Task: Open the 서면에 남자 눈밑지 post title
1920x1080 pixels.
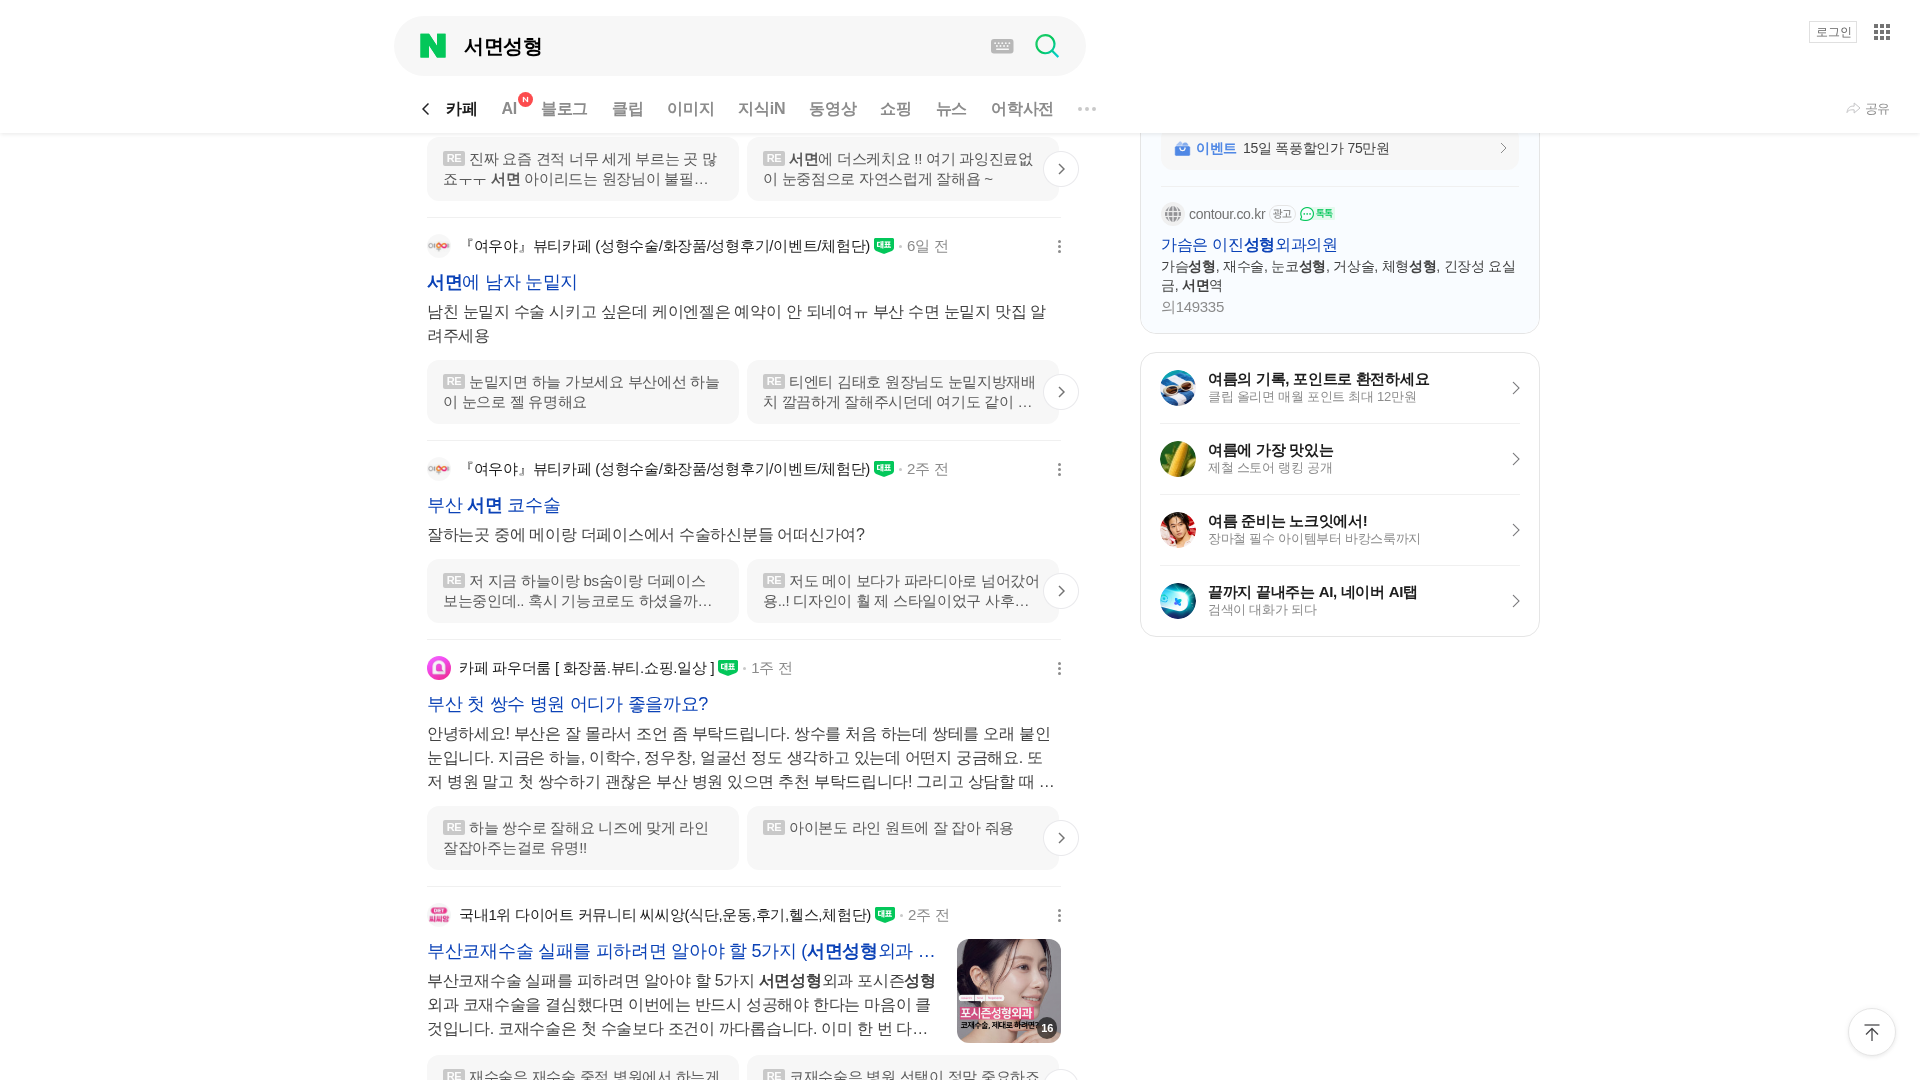Action: pos(502,283)
